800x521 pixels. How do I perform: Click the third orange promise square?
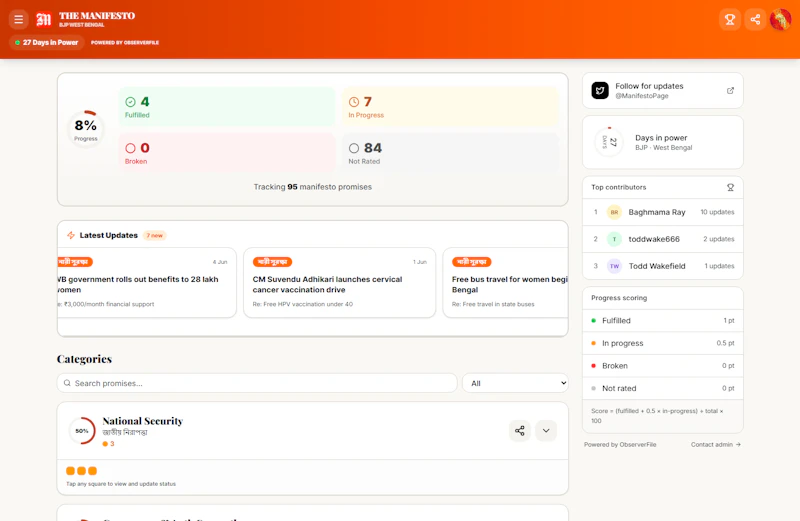(92, 470)
